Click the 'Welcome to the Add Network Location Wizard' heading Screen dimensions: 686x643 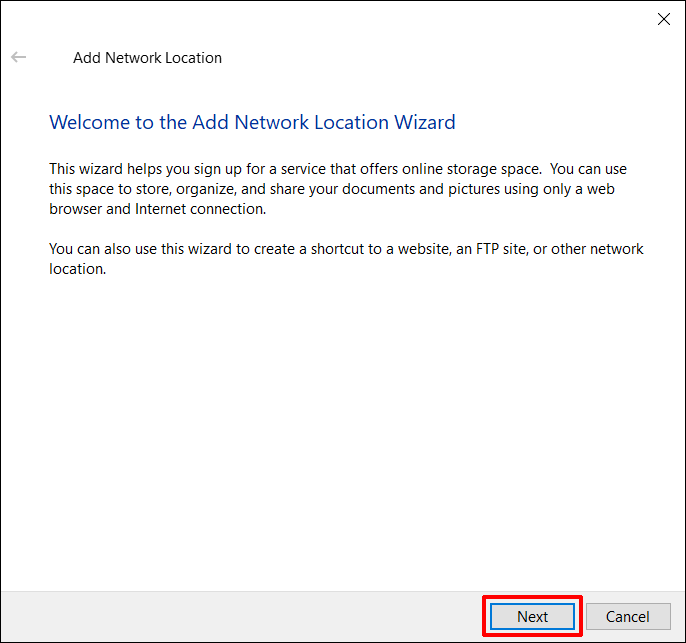point(252,122)
